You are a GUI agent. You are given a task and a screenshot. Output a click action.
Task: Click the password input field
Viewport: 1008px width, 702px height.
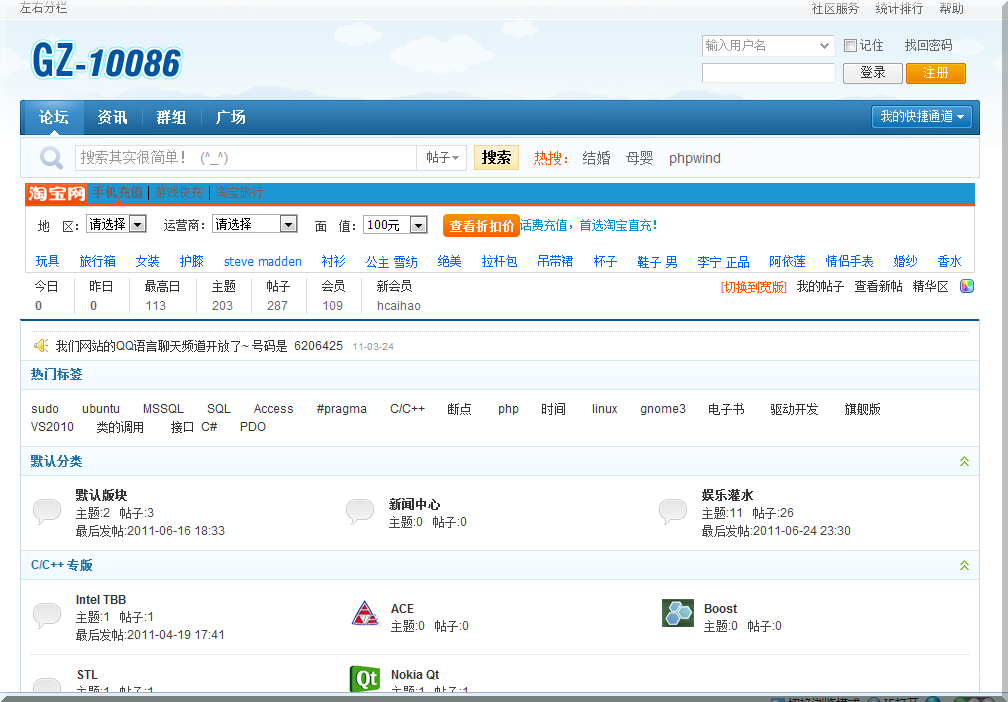(x=768, y=73)
